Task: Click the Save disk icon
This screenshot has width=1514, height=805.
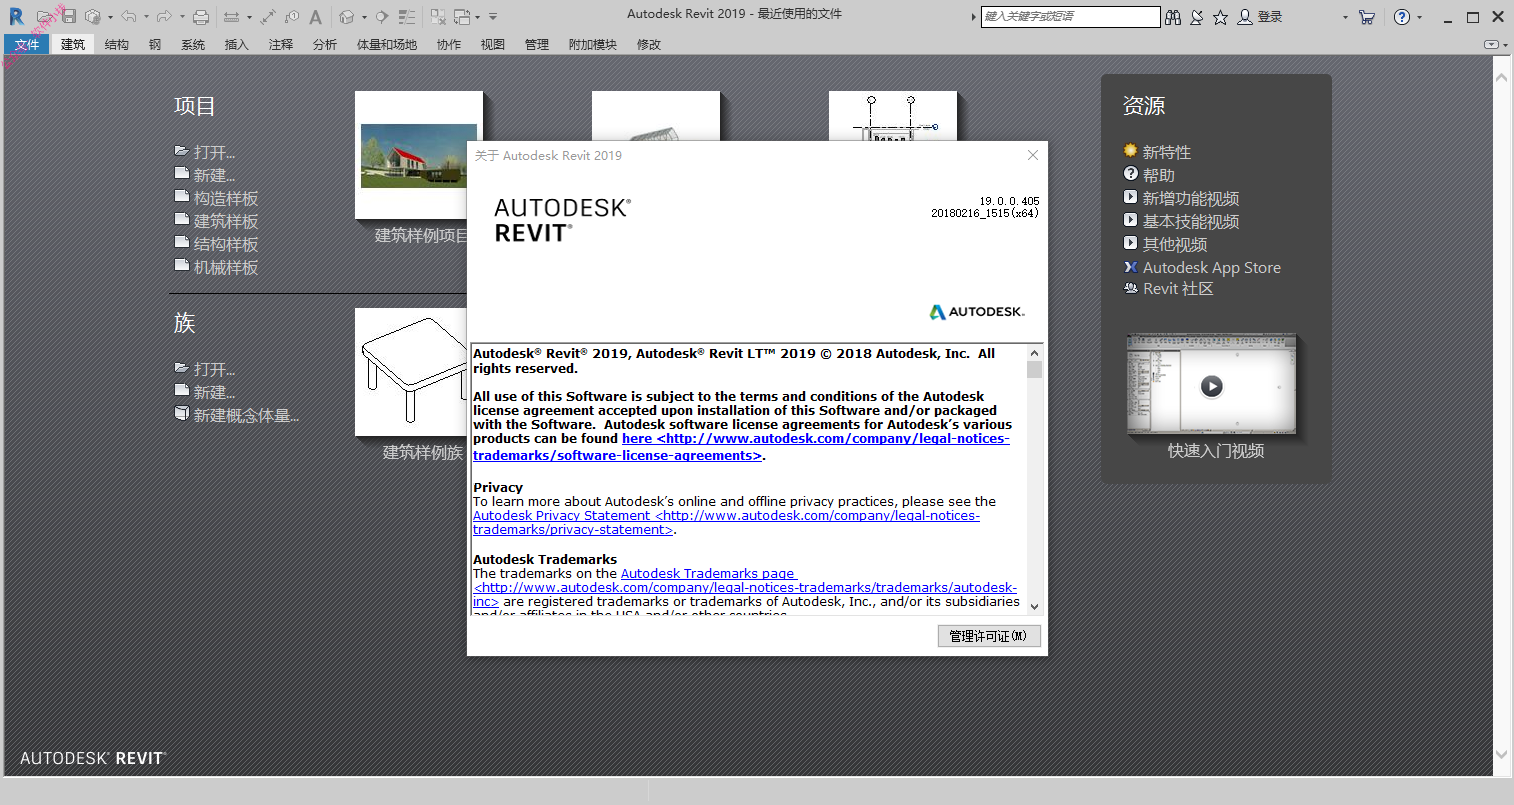Action: 69,17
